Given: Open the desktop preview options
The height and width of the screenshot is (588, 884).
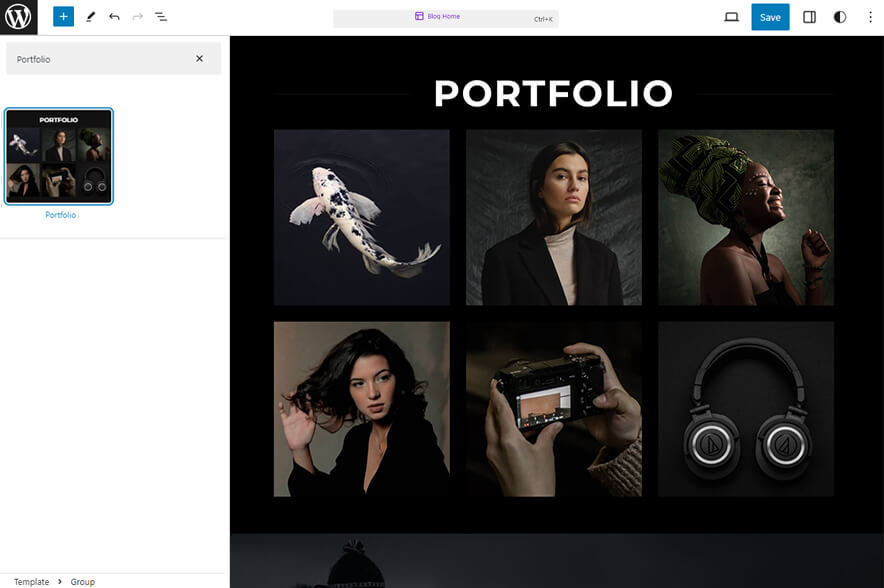Looking at the screenshot, I should click(x=731, y=17).
